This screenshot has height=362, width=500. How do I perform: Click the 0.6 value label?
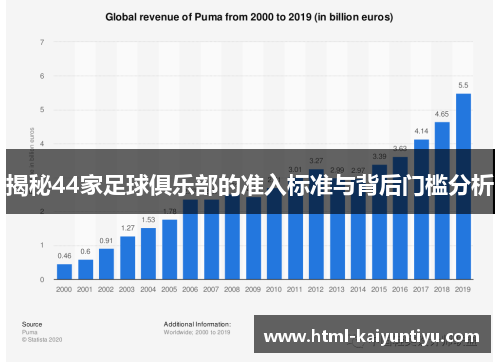click(x=85, y=251)
